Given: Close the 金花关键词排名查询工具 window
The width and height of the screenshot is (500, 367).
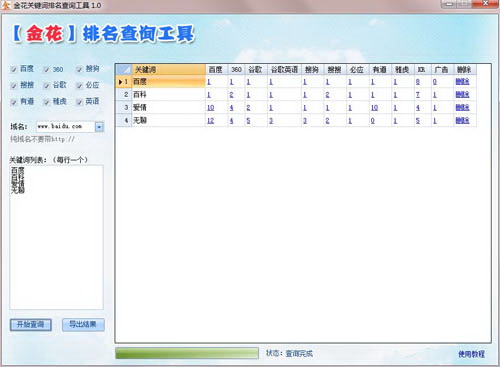Looking at the screenshot, I should pos(486,4).
